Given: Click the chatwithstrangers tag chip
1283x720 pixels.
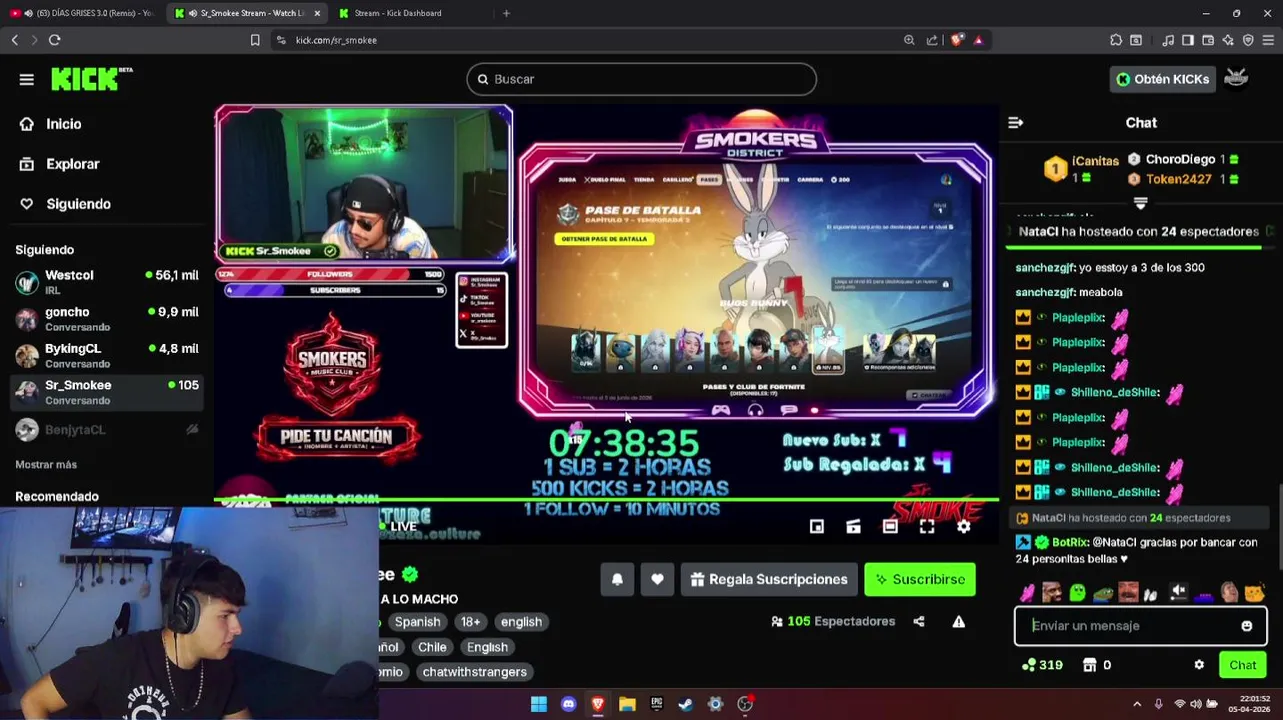Looking at the screenshot, I should [x=474, y=672].
